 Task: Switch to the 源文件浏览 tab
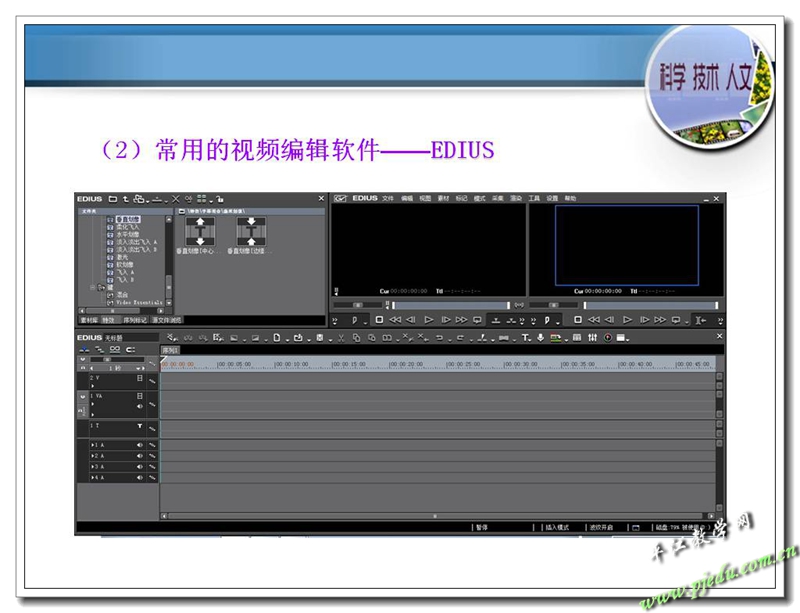[x=167, y=321]
